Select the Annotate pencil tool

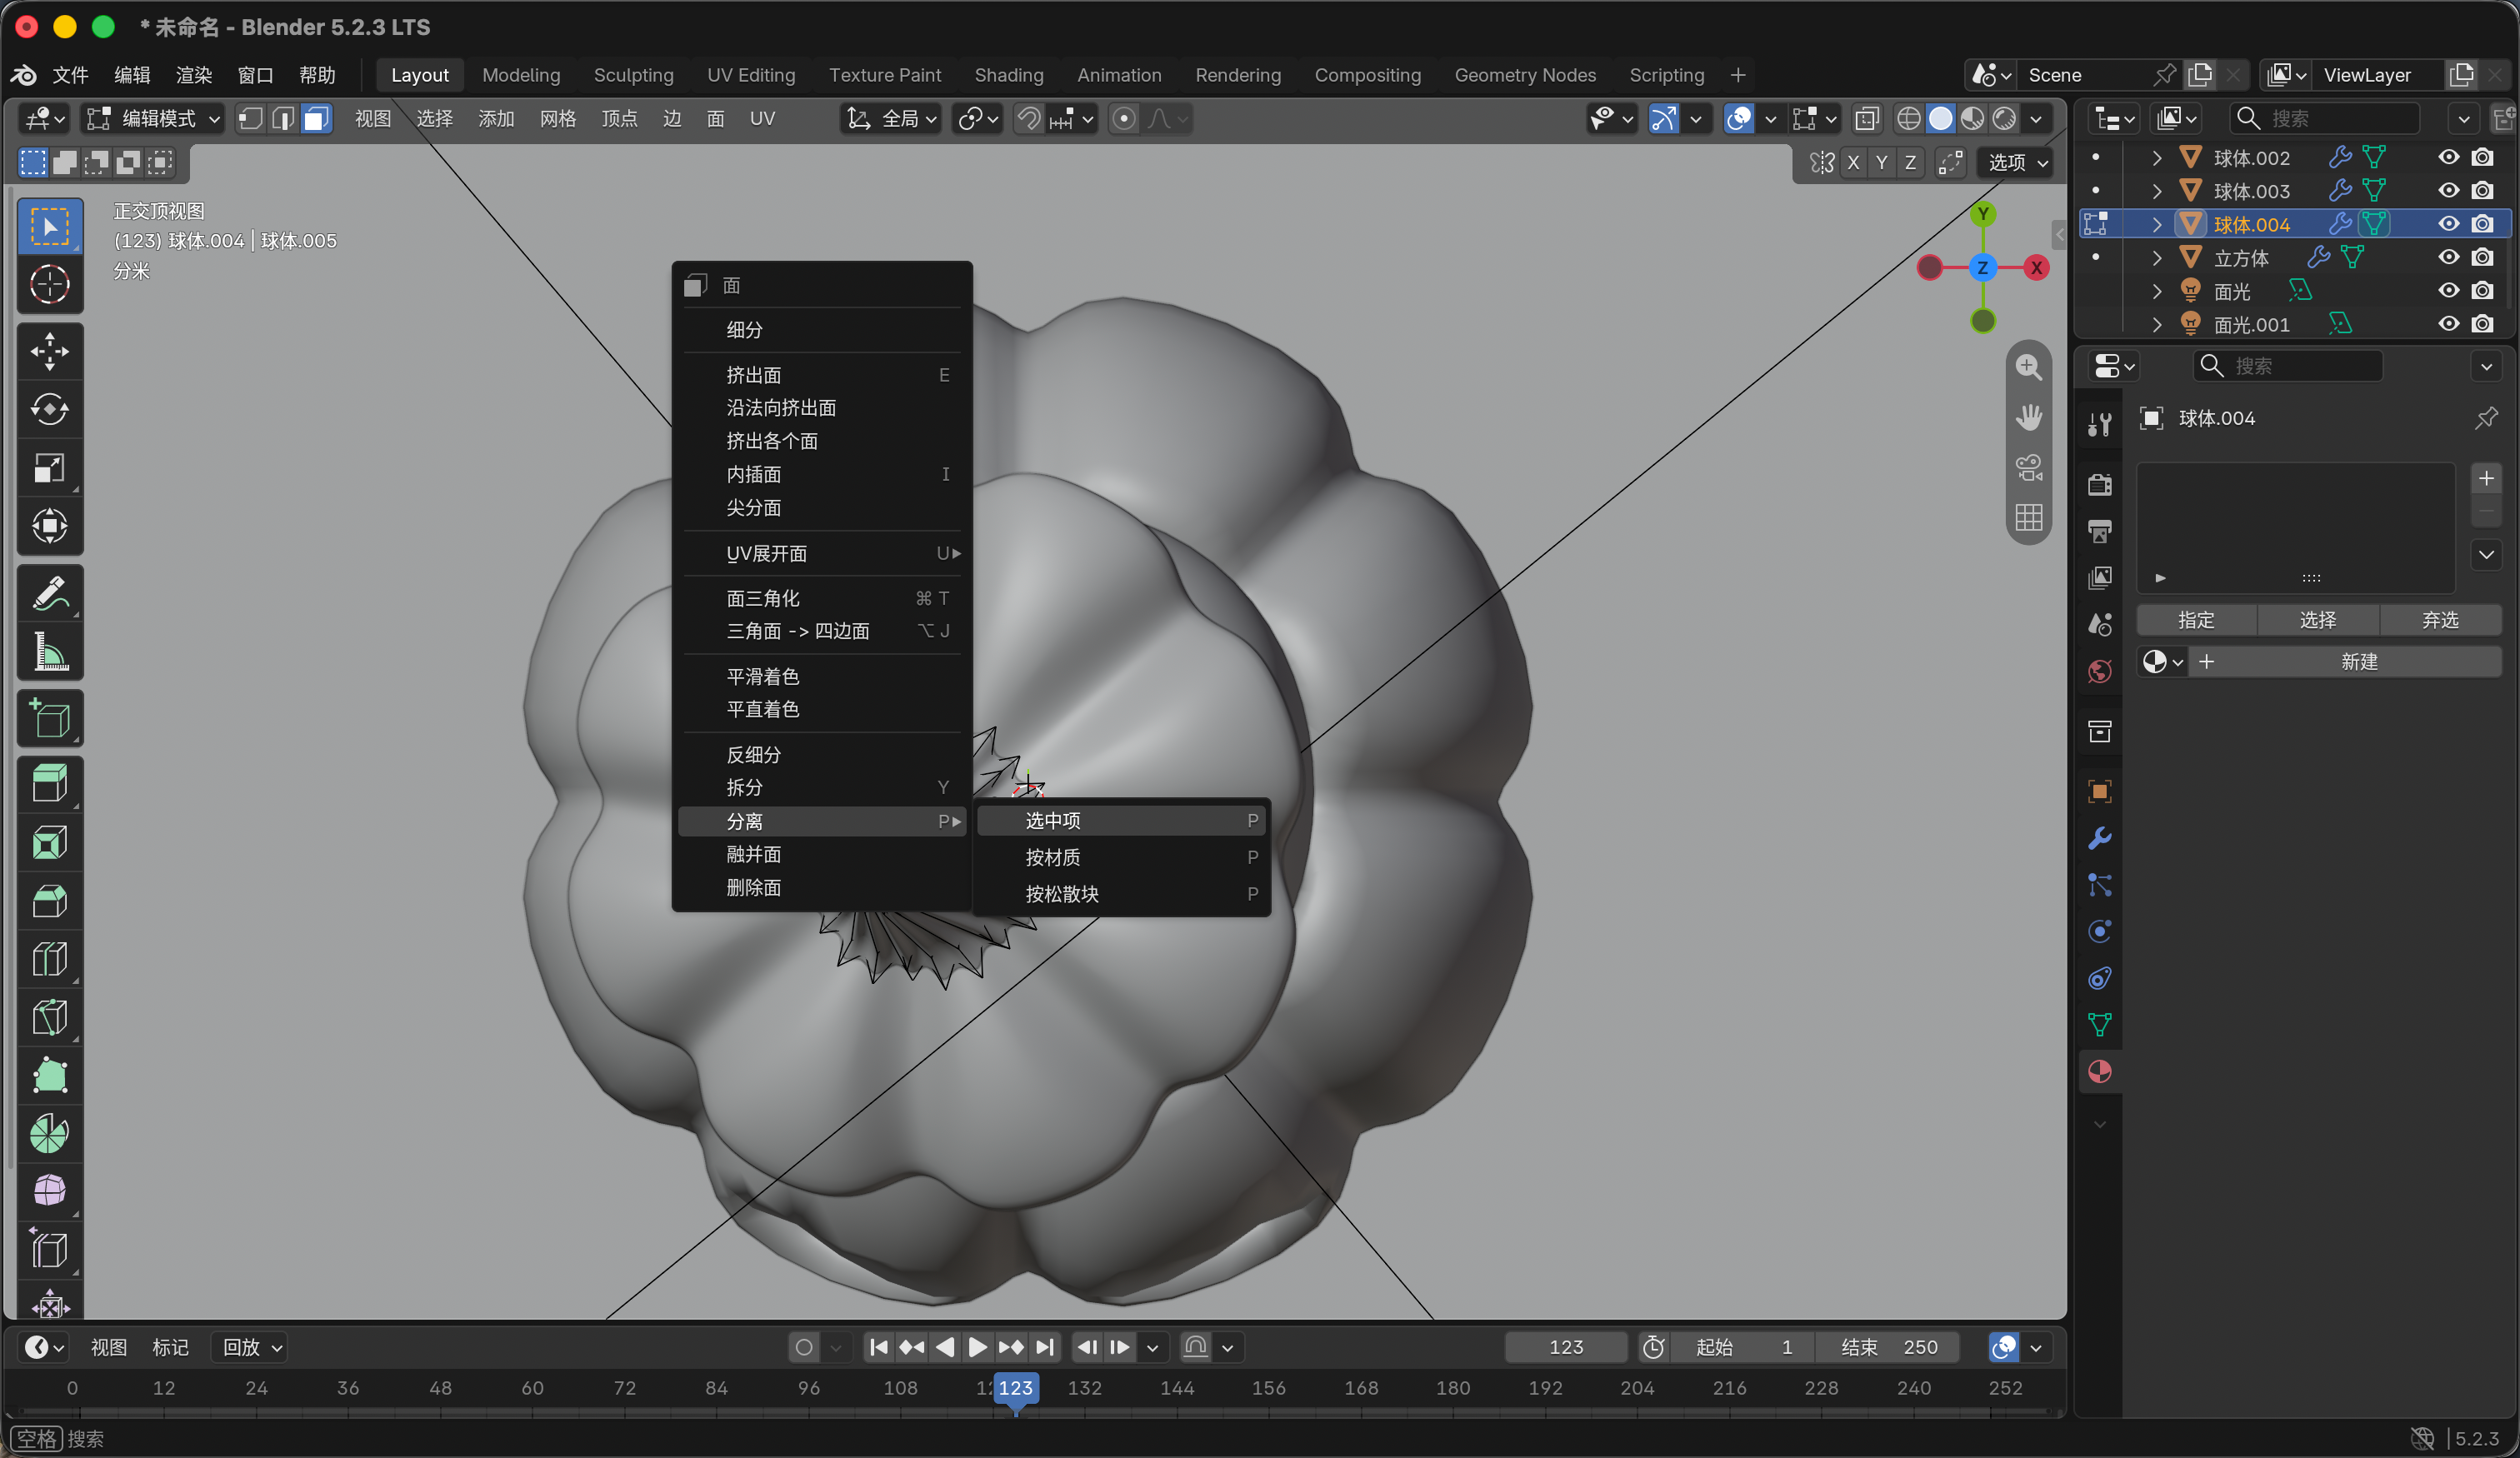pos(50,593)
